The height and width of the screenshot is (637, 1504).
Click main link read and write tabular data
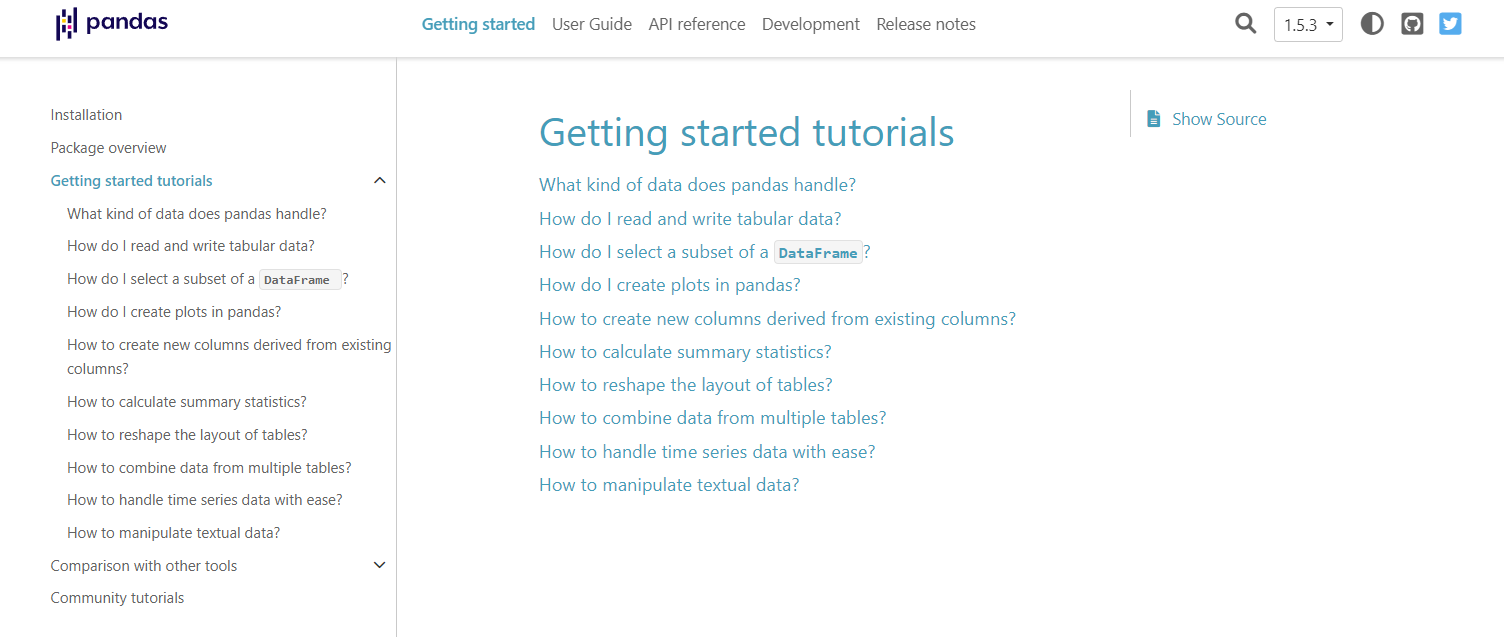coord(690,219)
